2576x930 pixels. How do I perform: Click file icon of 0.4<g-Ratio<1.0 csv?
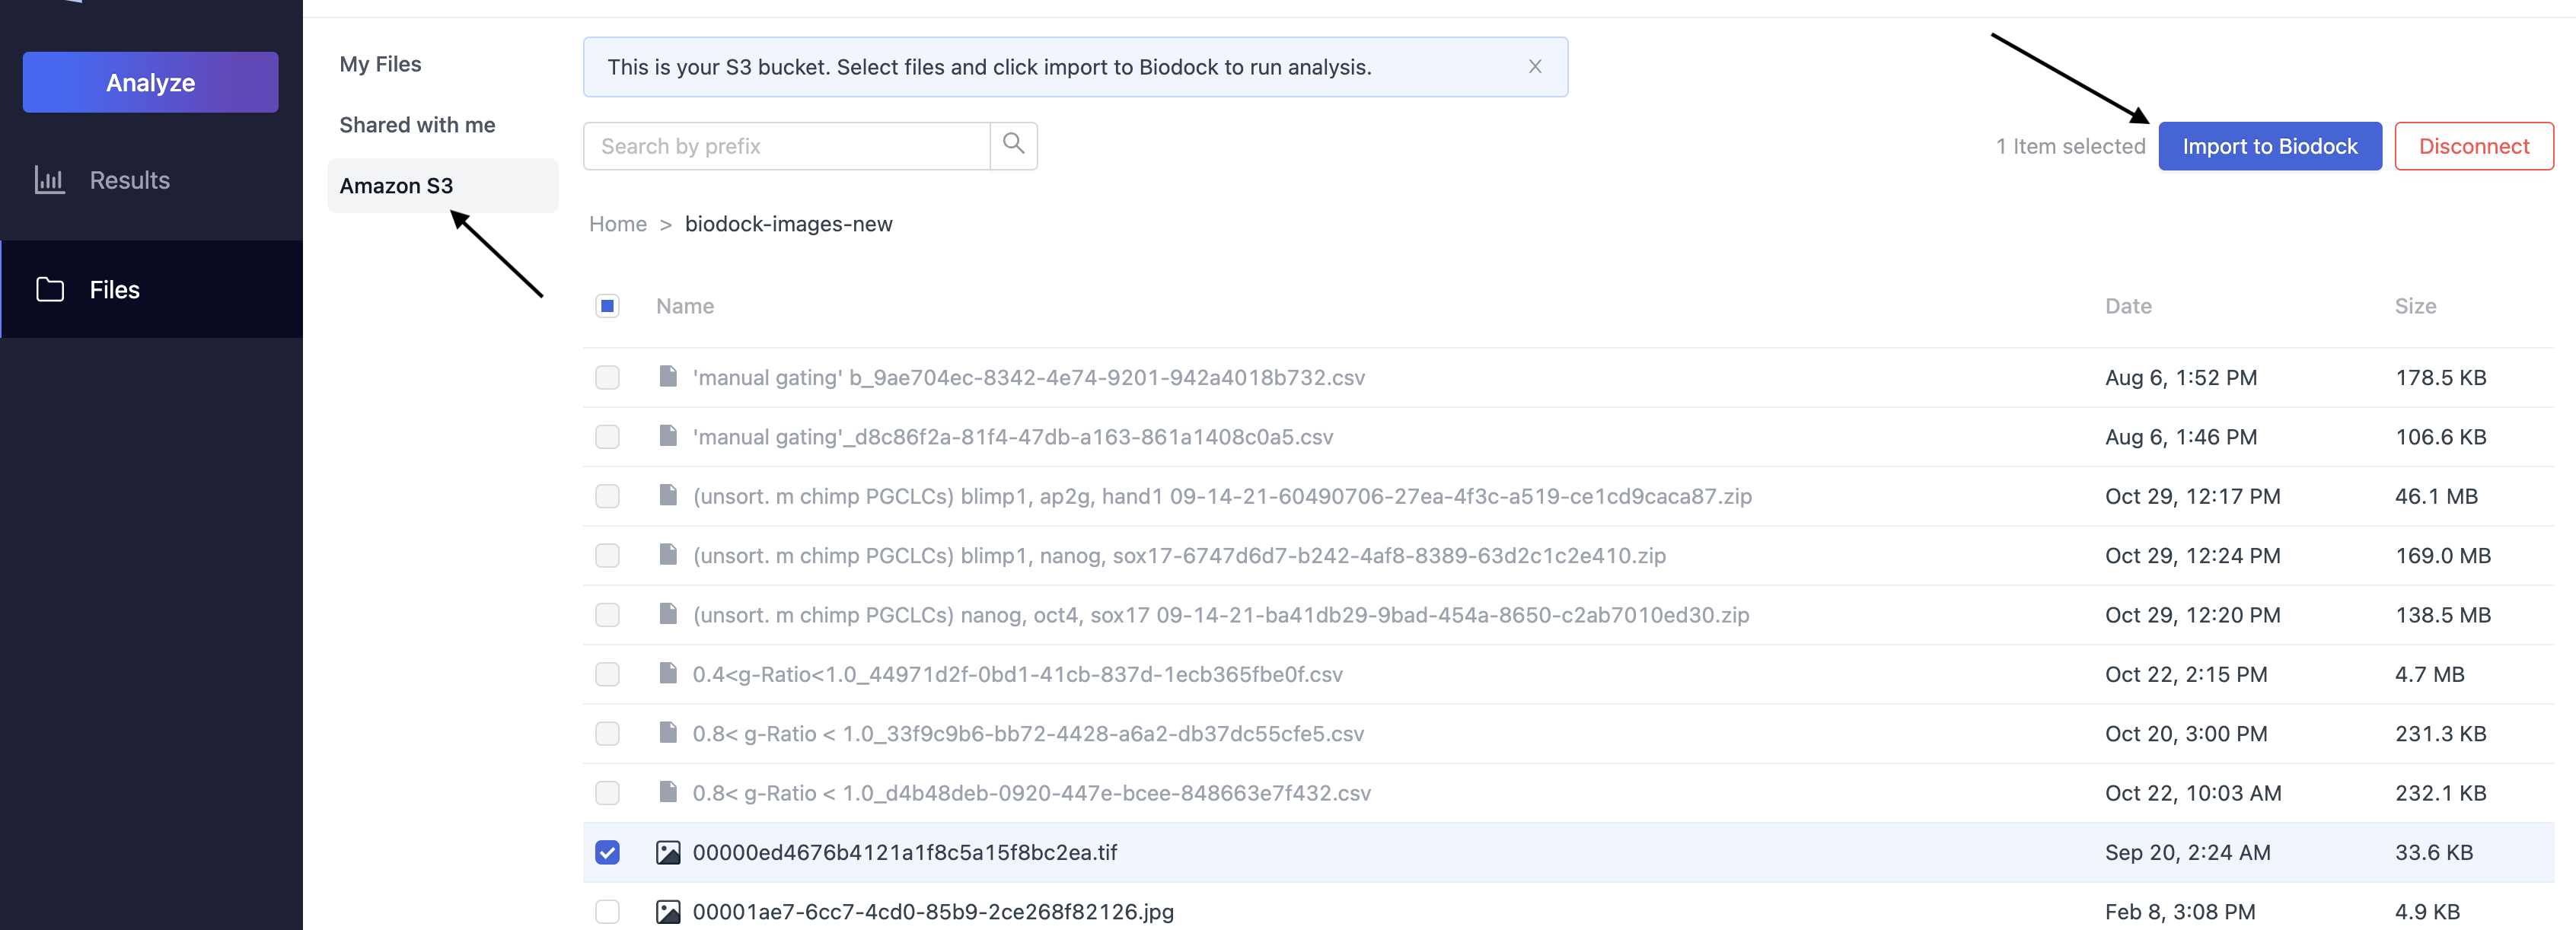point(667,674)
